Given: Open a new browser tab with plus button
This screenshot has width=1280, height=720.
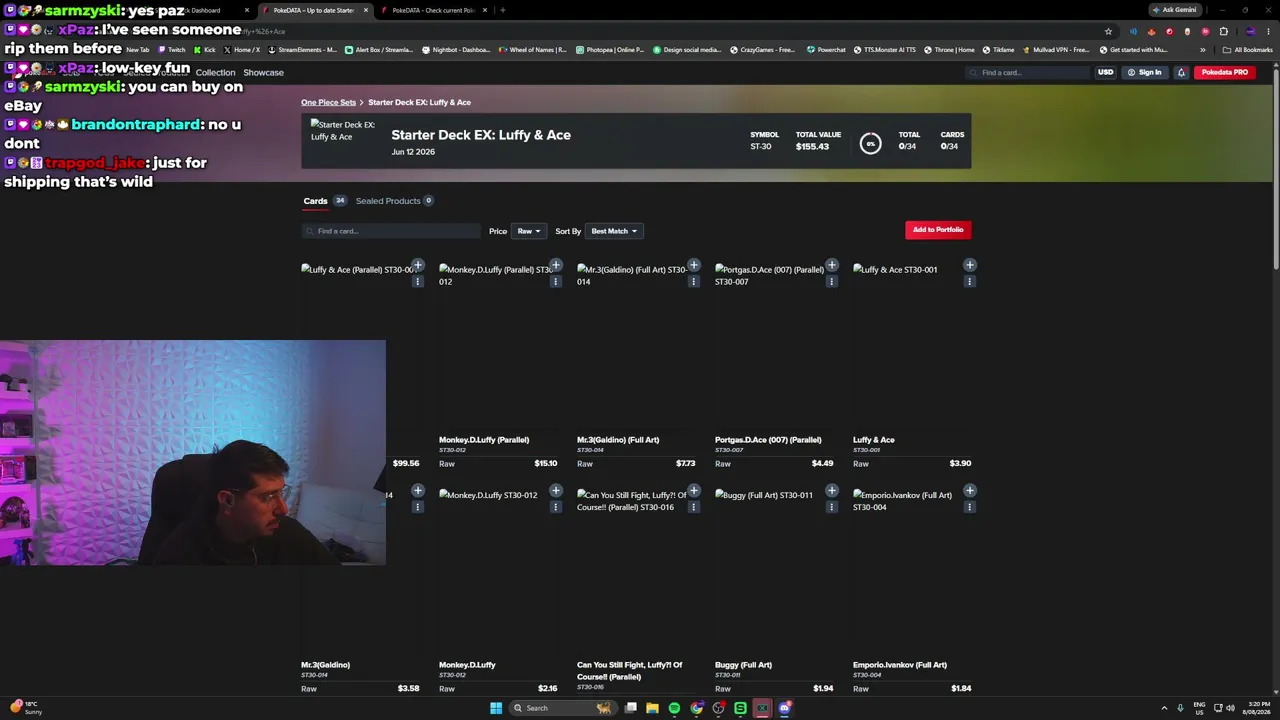Looking at the screenshot, I should click(x=502, y=10).
